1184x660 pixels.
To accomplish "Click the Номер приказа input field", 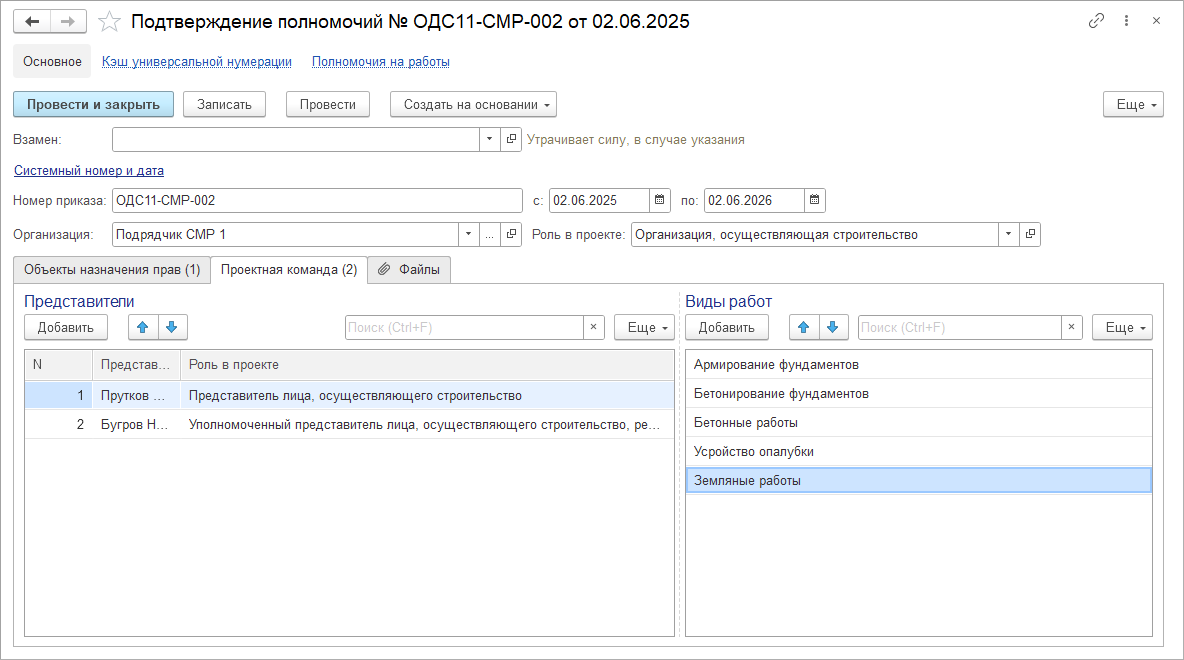I will 317,200.
